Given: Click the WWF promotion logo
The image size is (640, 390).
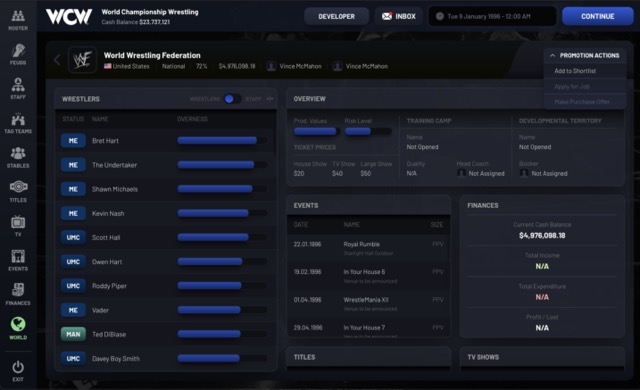Looking at the screenshot, I should click(x=82, y=60).
